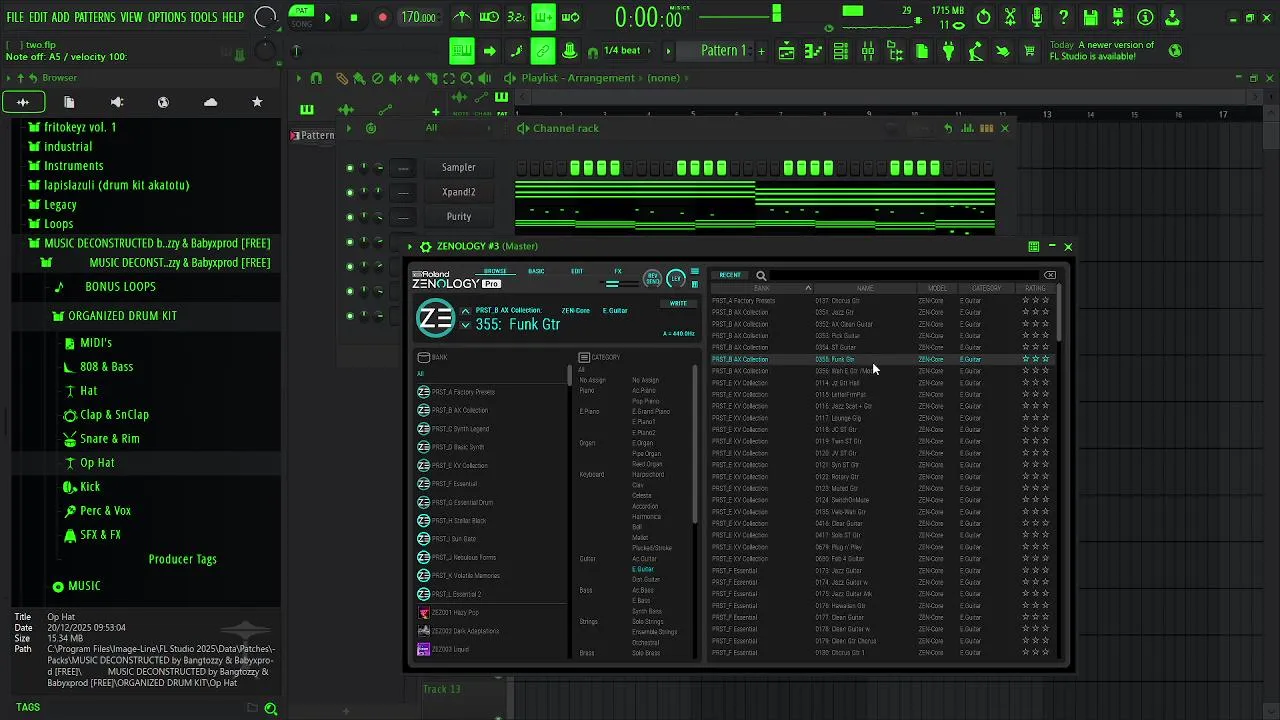The height and width of the screenshot is (720, 1280).
Task: Switch to the BASIC tab in ZENOLOGY
Action: (x=536, y=271)
